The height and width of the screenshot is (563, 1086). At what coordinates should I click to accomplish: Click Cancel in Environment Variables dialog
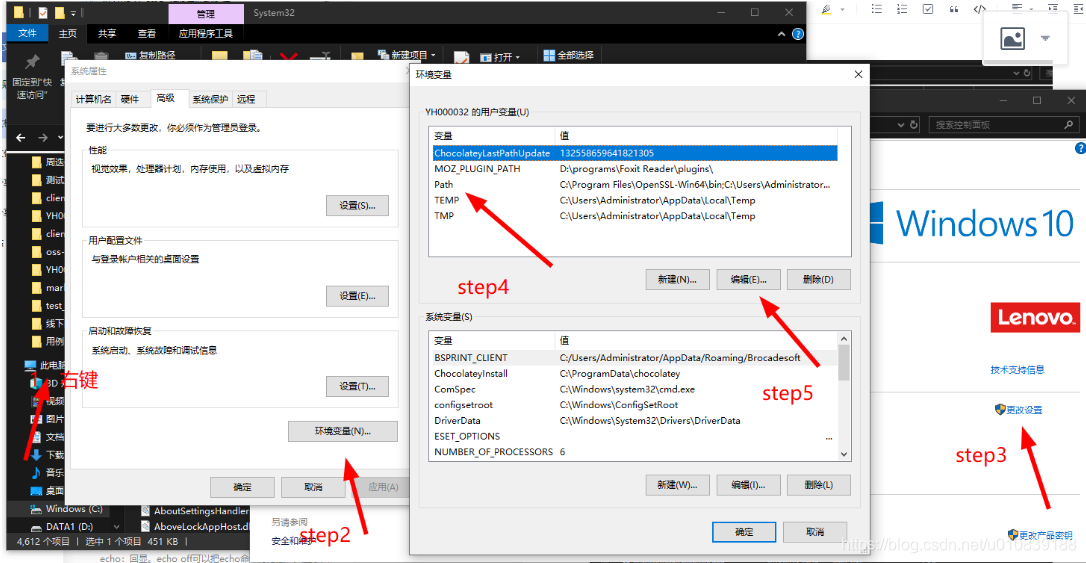point(815,532)
